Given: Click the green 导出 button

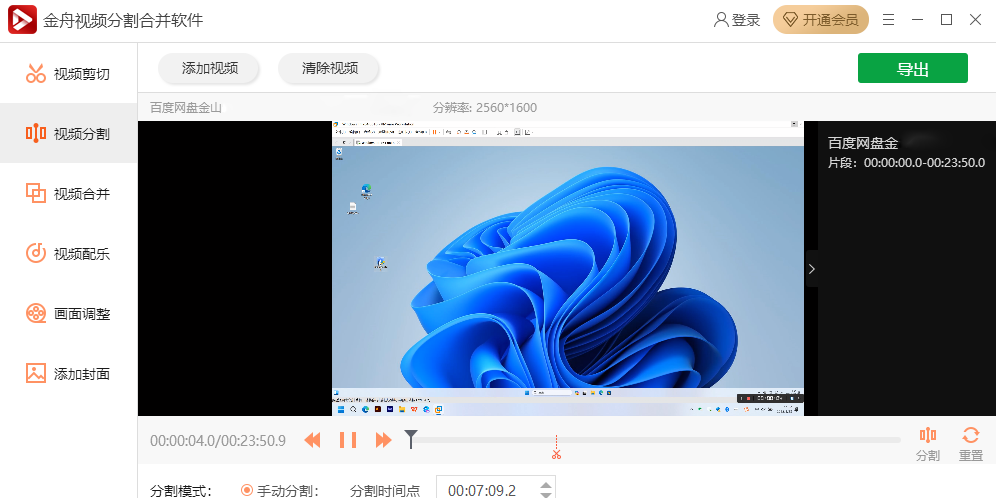Looking at the screenshot, I should coord(912,68).
